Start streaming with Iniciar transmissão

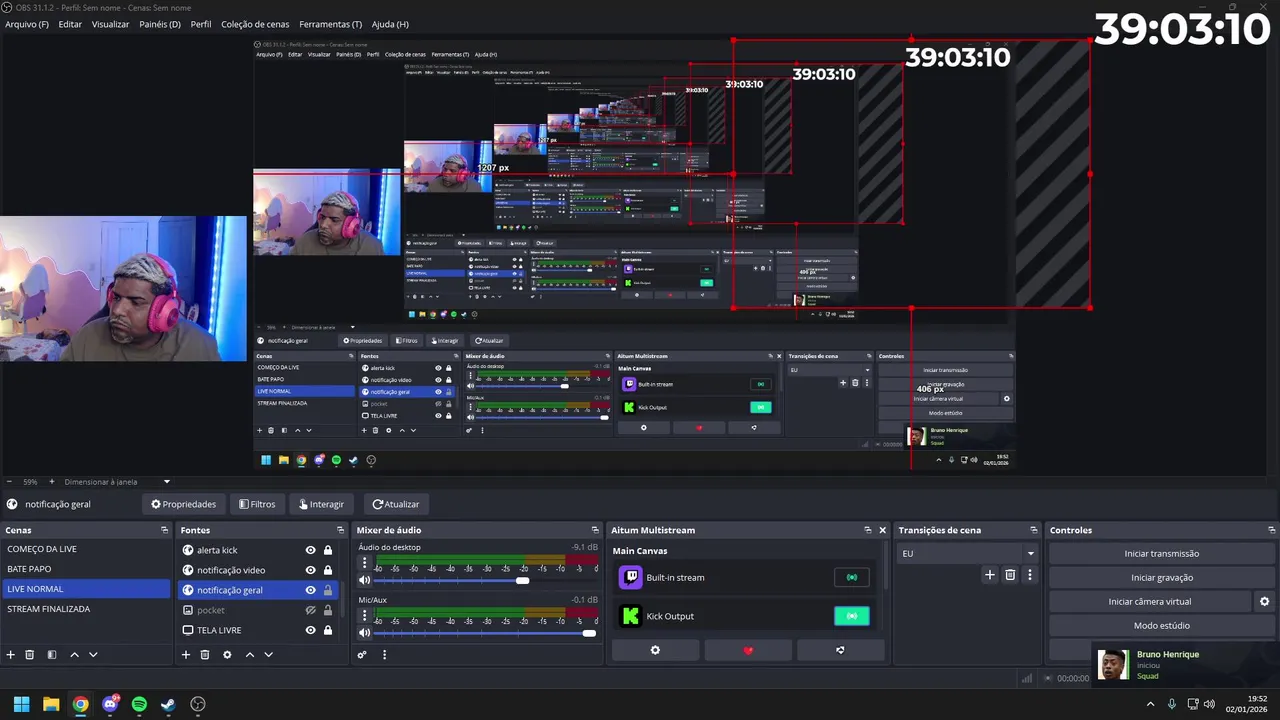pyautogui.click(x=1161, y=553)
